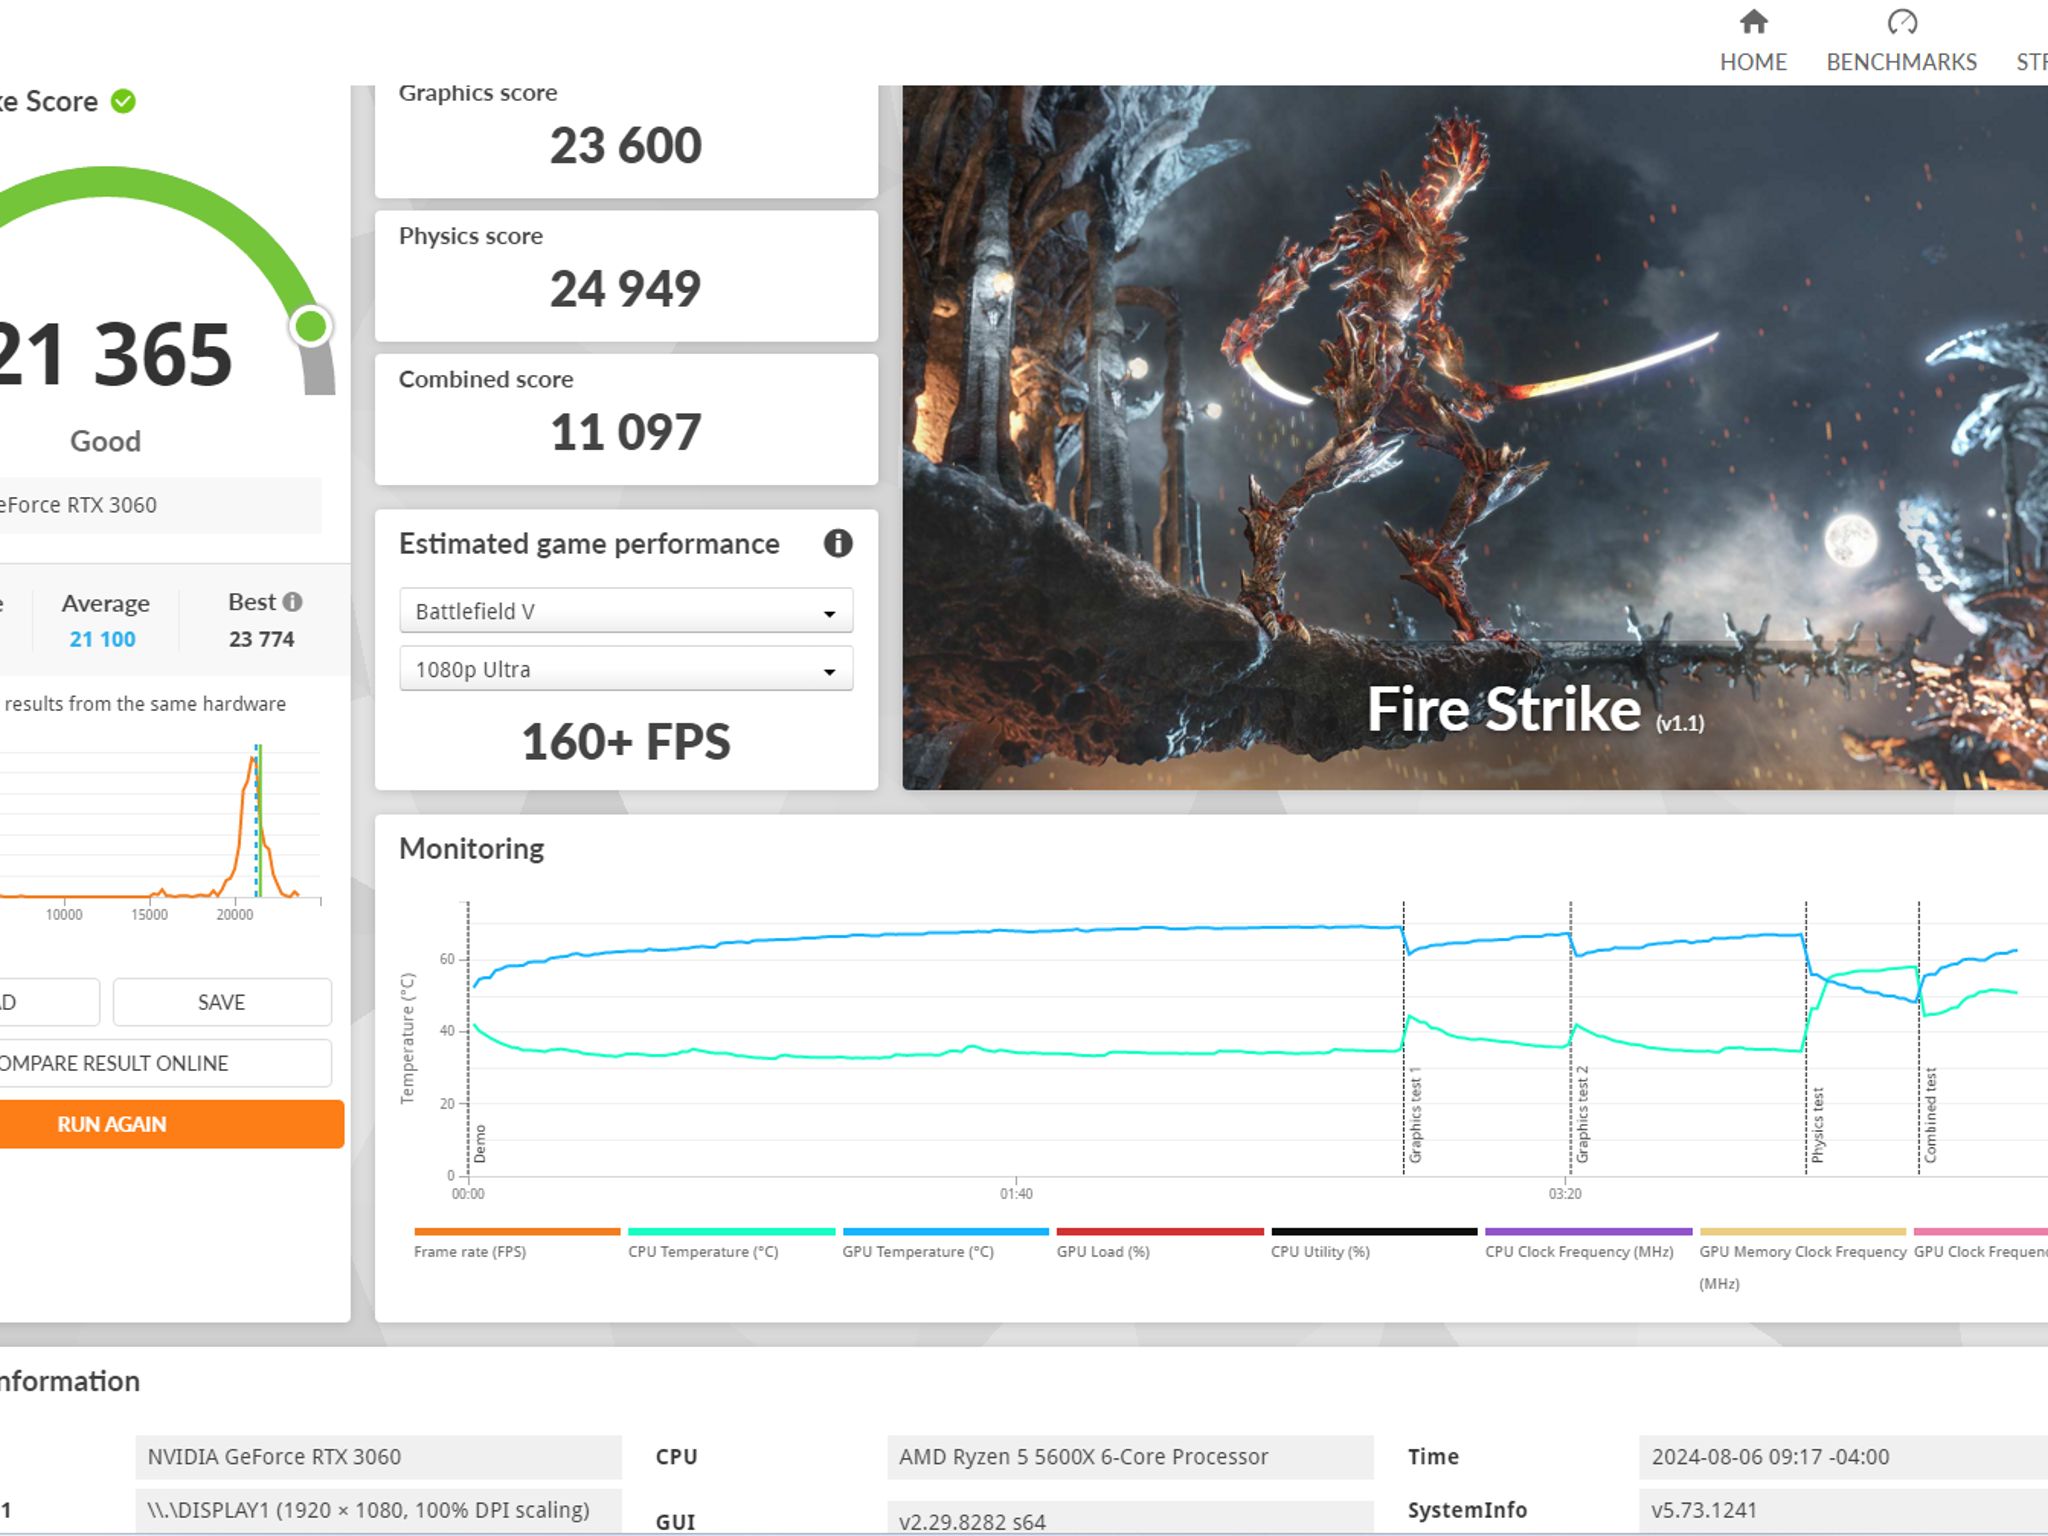The width and height of the screenshot is (2048, 1536).
Task: Click the Graphics score 23 600 value
Action: [626, 146]
